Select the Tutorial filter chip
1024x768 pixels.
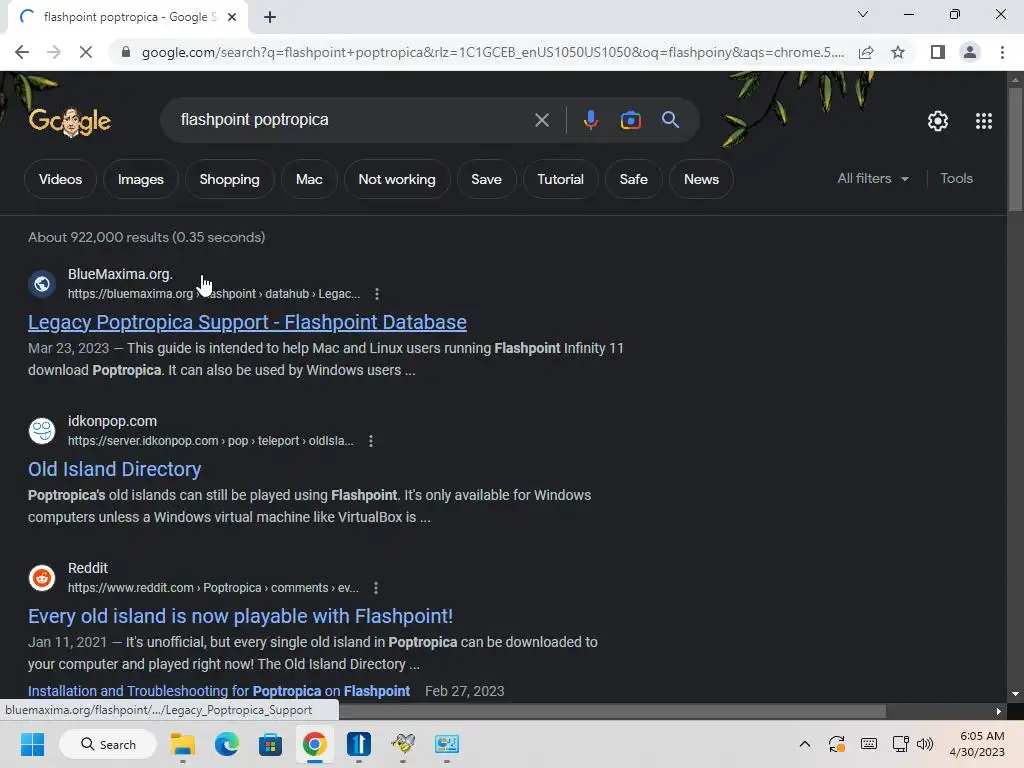pos(560,179)
